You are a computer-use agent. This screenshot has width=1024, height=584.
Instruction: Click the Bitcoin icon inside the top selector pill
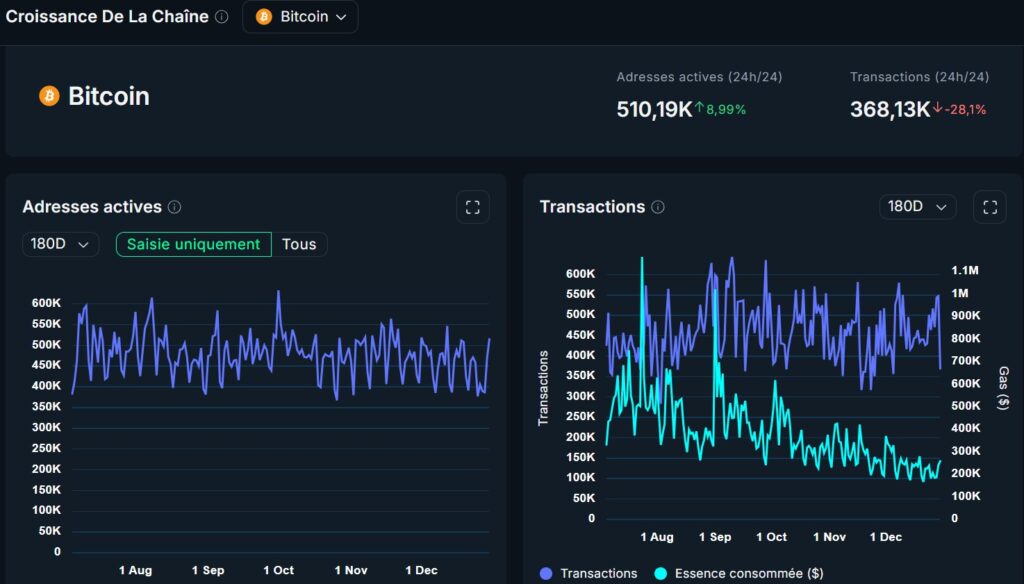pos(262,16)
